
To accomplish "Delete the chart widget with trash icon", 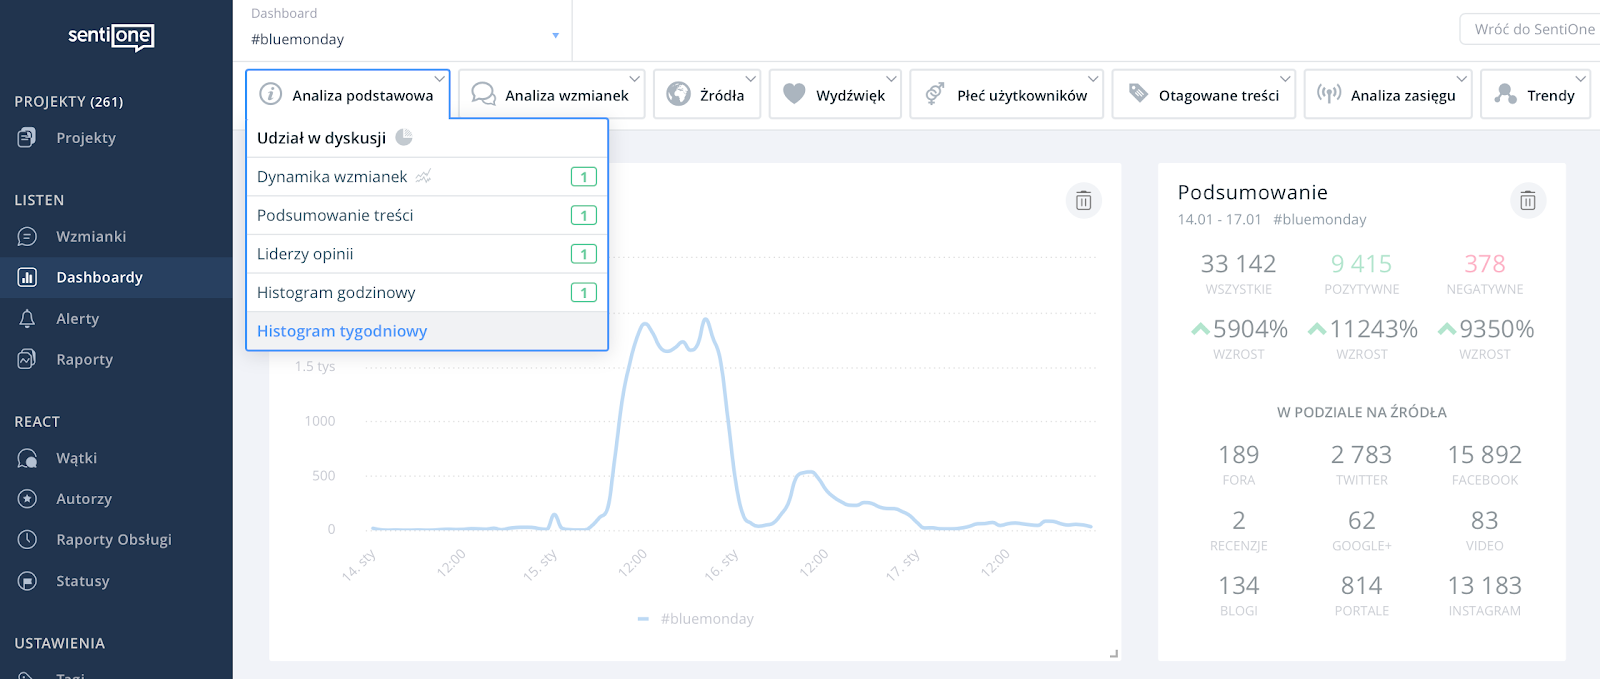I will [x=1083, y=201].
